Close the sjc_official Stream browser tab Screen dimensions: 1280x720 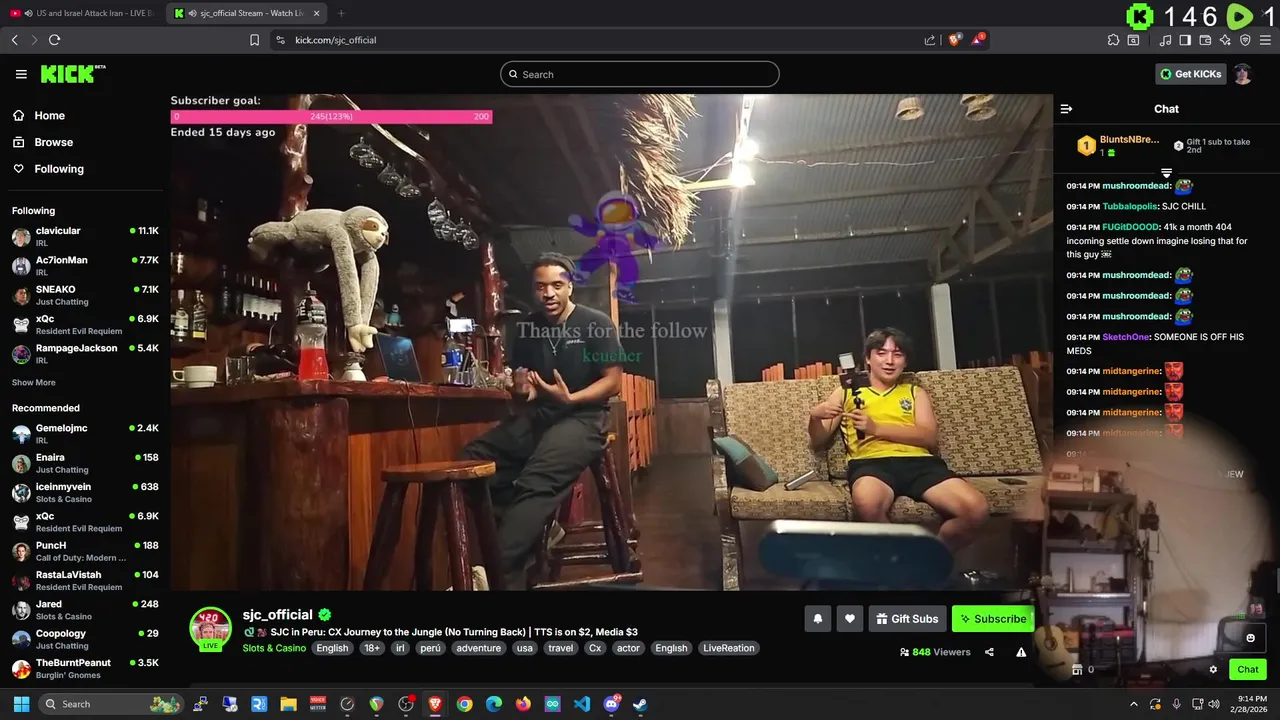click(x=317, y=13)
